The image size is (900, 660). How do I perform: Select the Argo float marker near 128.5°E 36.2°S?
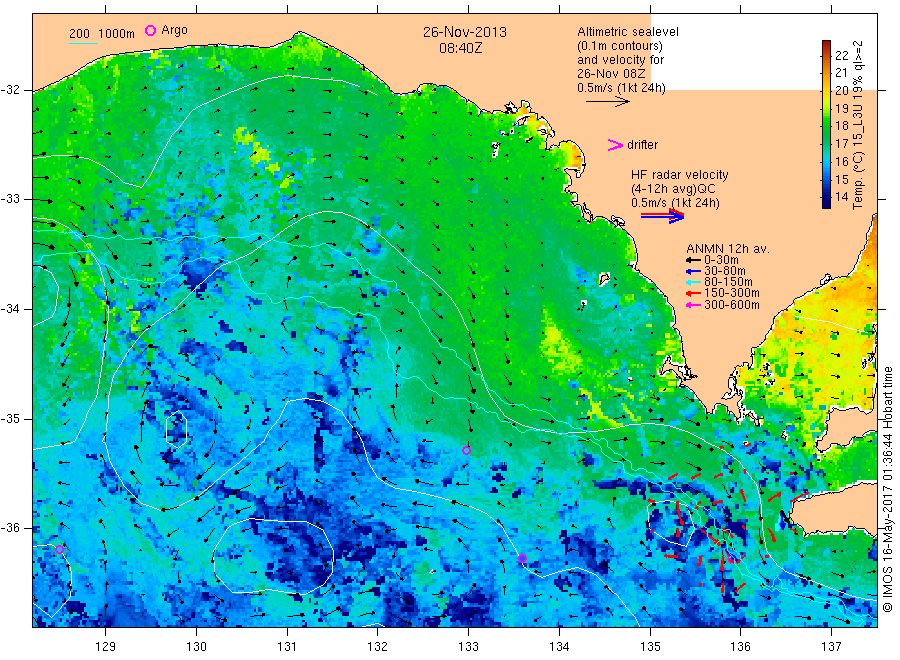pos(59,549)
